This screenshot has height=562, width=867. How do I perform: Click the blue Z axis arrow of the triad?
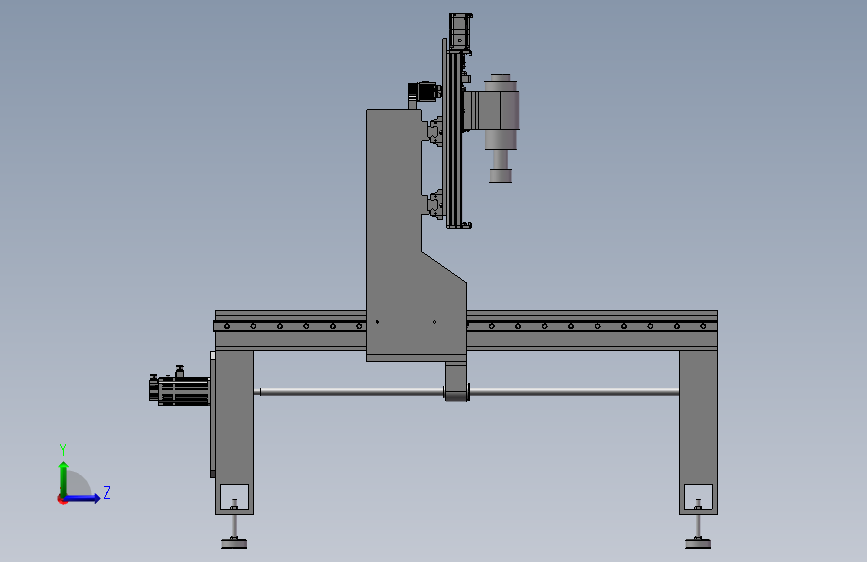pyautogui.click(x=83, y=498)
